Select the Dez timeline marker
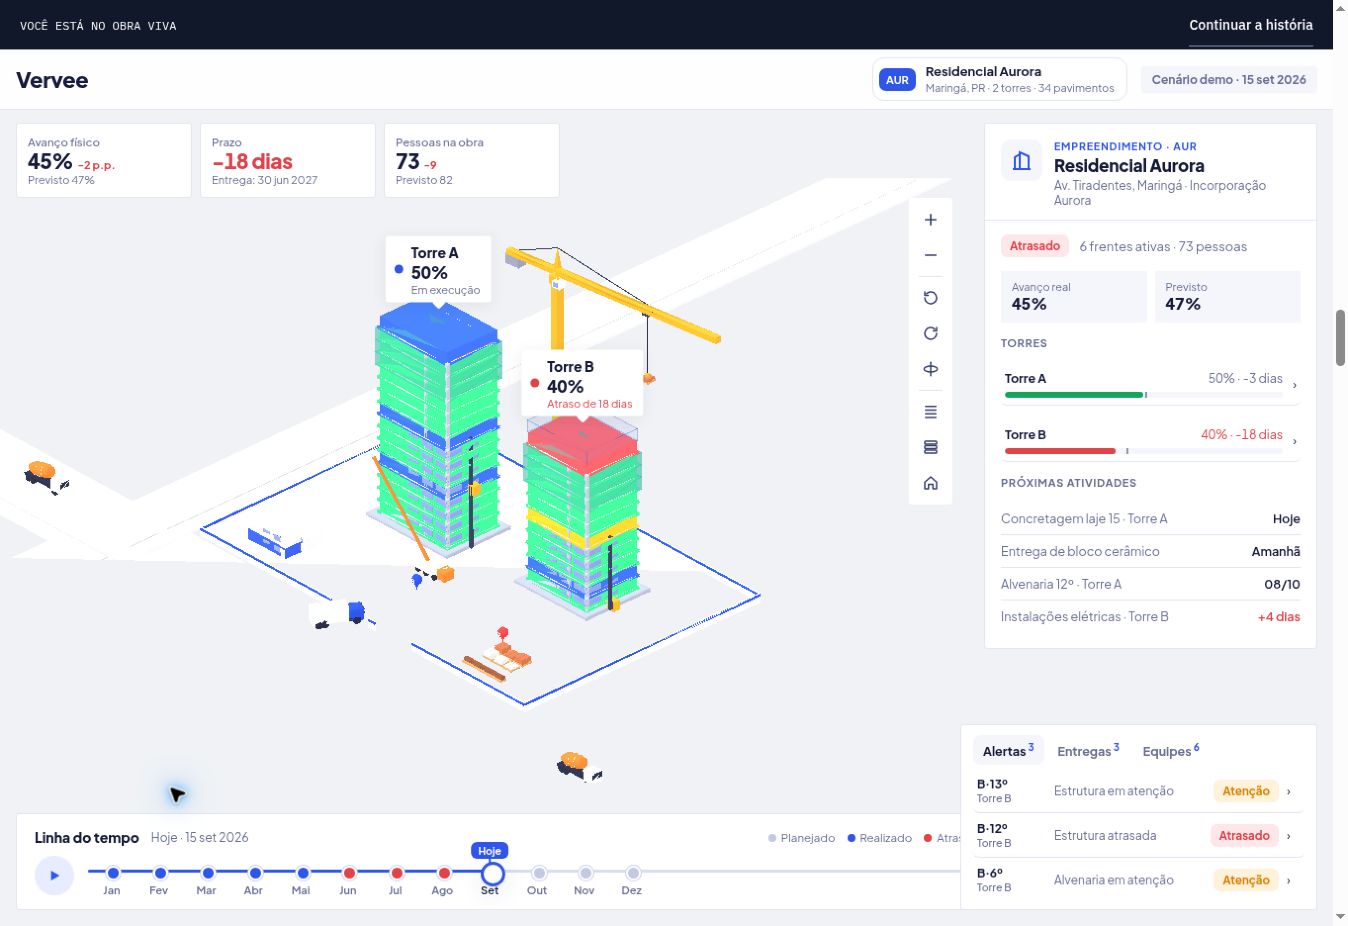1348x926 pixels. [x=632, y=873]
